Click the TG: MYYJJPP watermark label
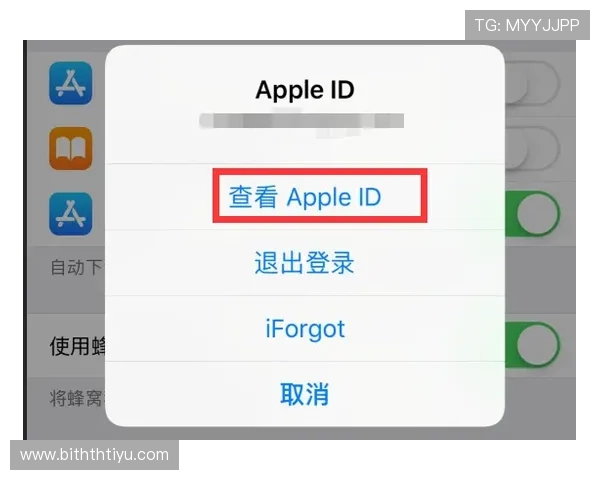The width and height of the screenshot is (600, 480). click(527, 25)
